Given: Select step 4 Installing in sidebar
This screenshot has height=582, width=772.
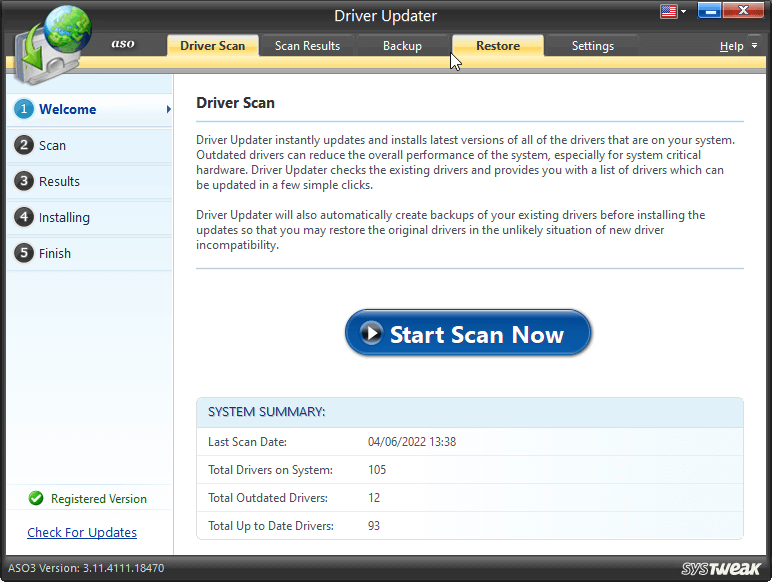Looking at the screenshot, I should pos(90,217).
